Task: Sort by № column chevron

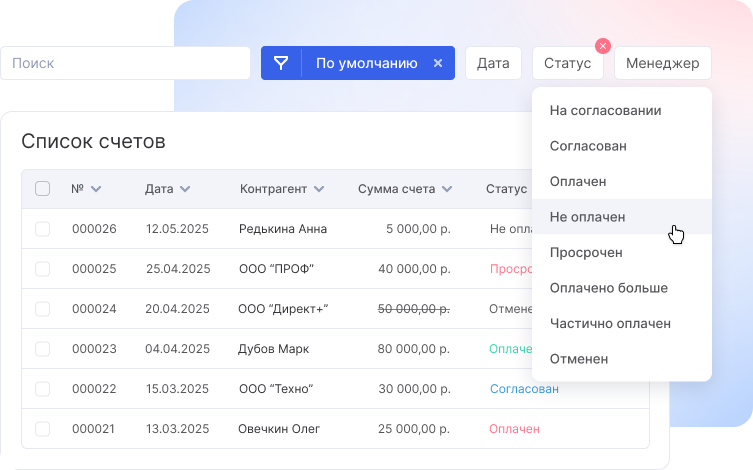Action: click(96, 189)
